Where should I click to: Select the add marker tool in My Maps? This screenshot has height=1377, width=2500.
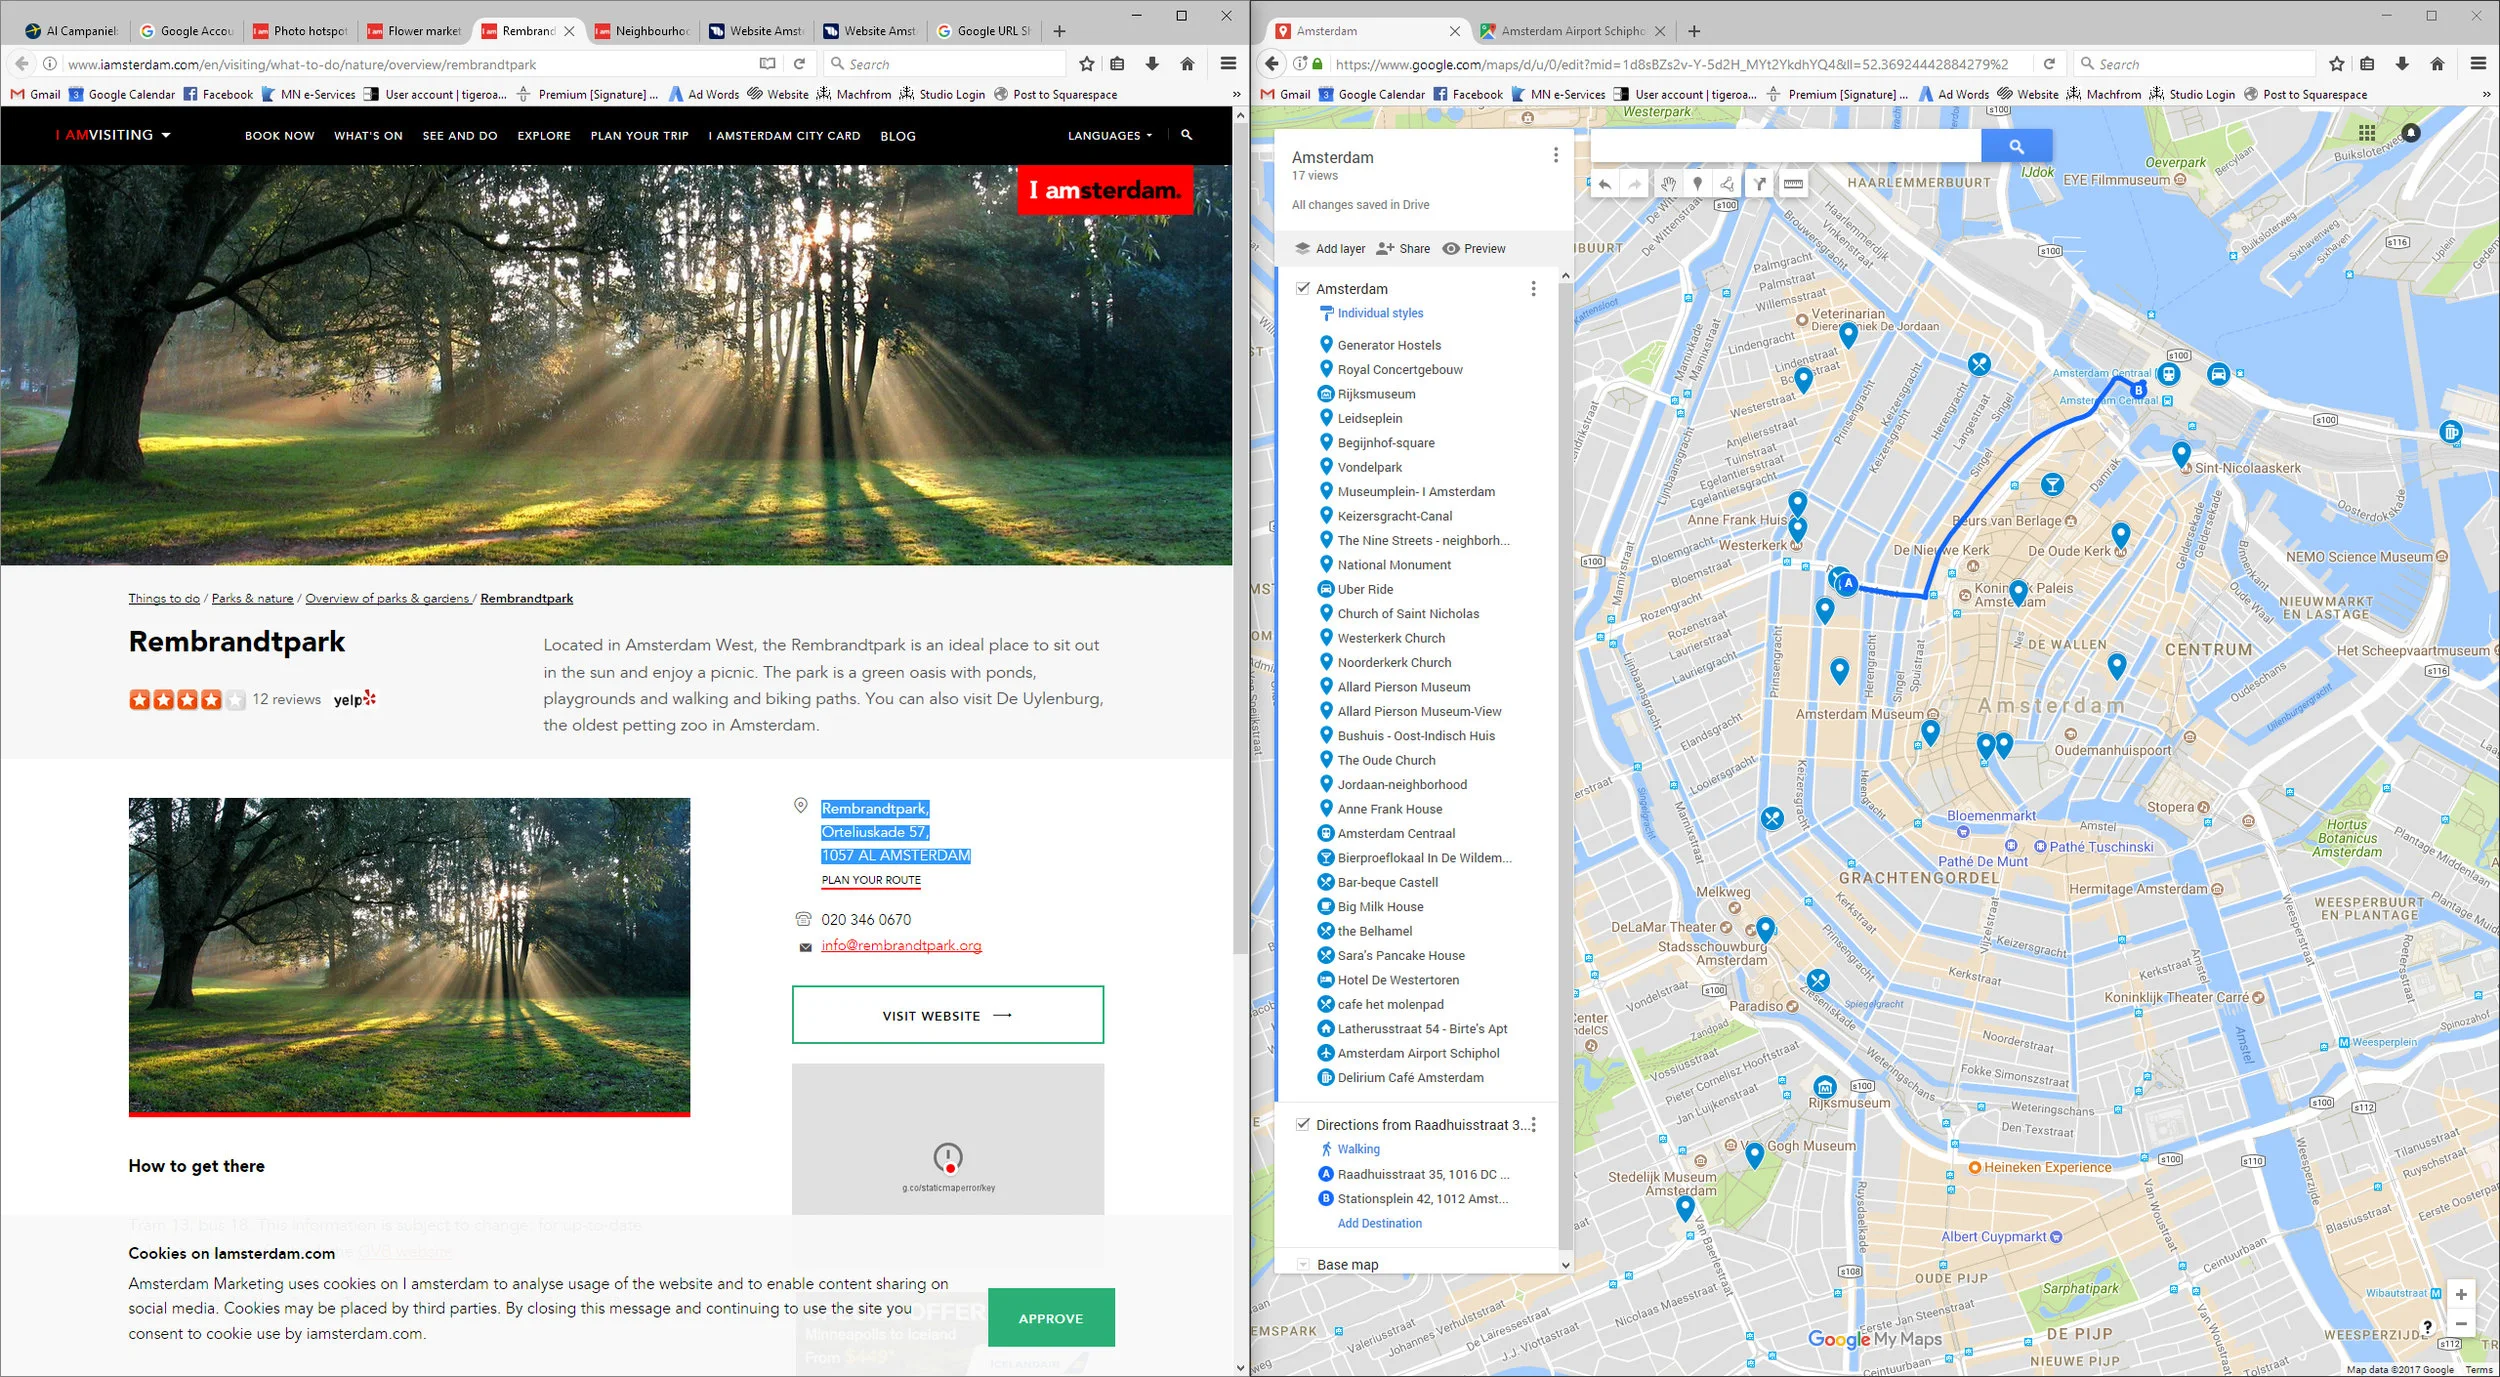click(x=1697, y=184)
